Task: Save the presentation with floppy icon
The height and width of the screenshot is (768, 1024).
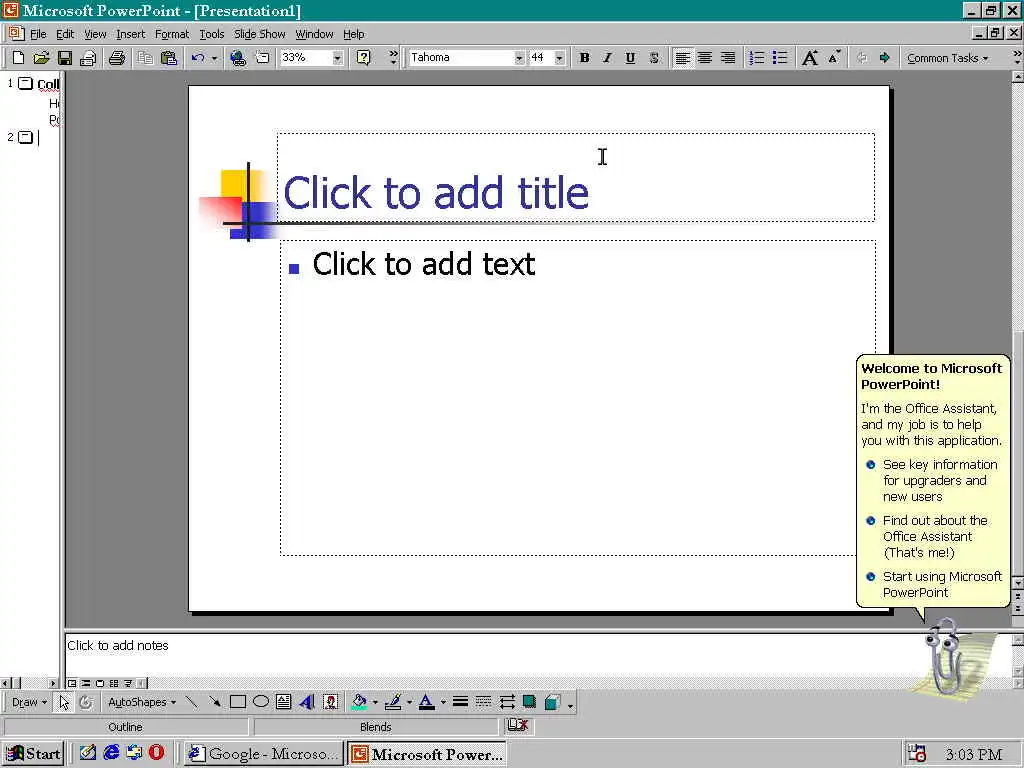Action: (64, 58)
